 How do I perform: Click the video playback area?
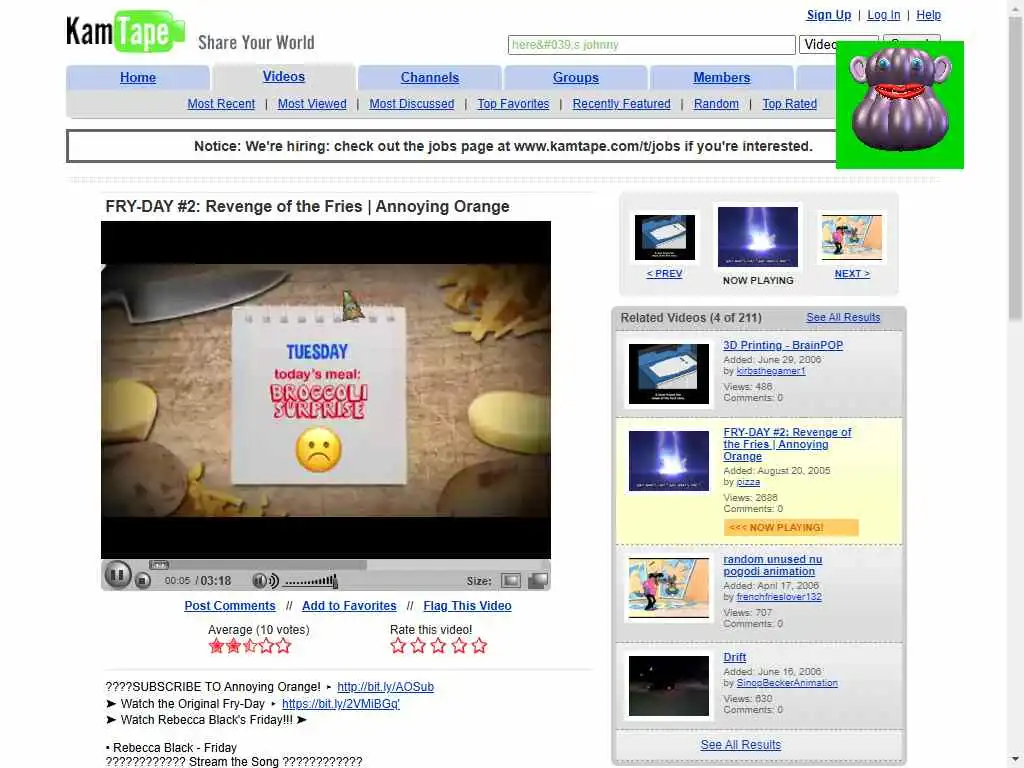tap(326, 390)
